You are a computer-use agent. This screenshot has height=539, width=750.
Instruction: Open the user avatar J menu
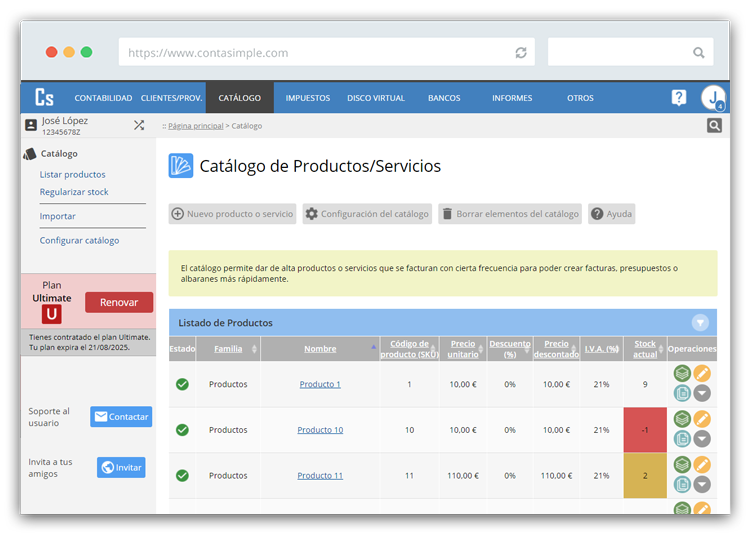tap(712, 98)
